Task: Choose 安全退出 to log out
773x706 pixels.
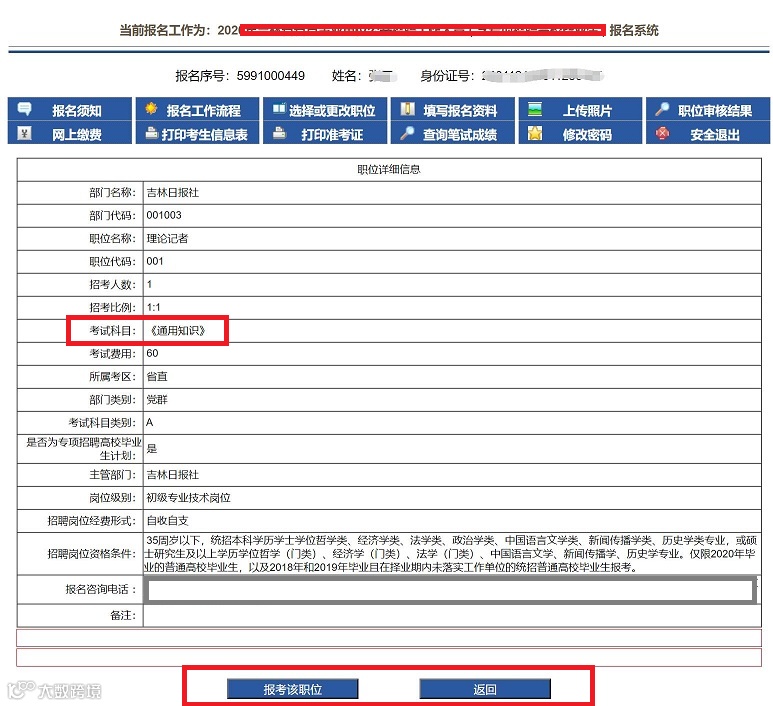Action: click(x=708, y=133)
